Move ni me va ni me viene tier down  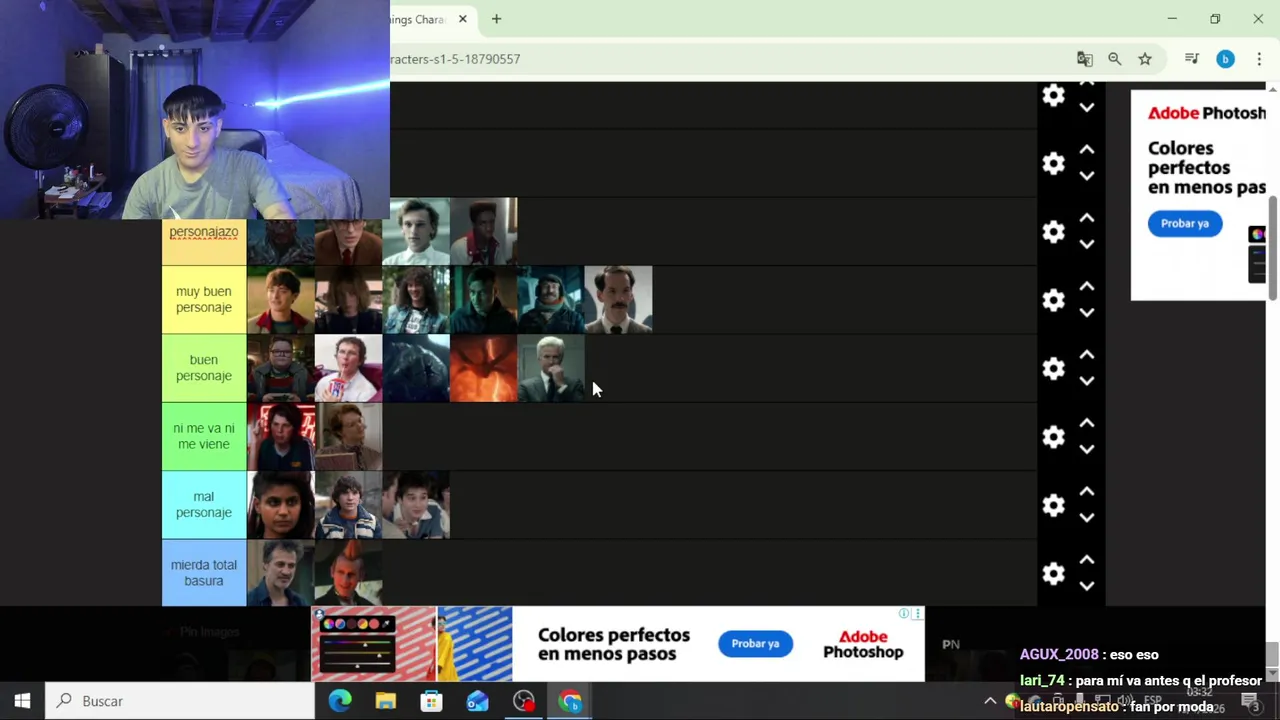(1087, 449)
